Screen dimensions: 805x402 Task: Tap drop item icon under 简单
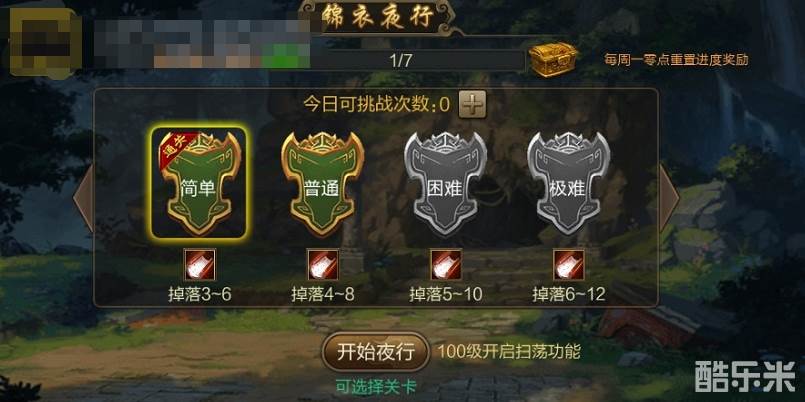200,265
